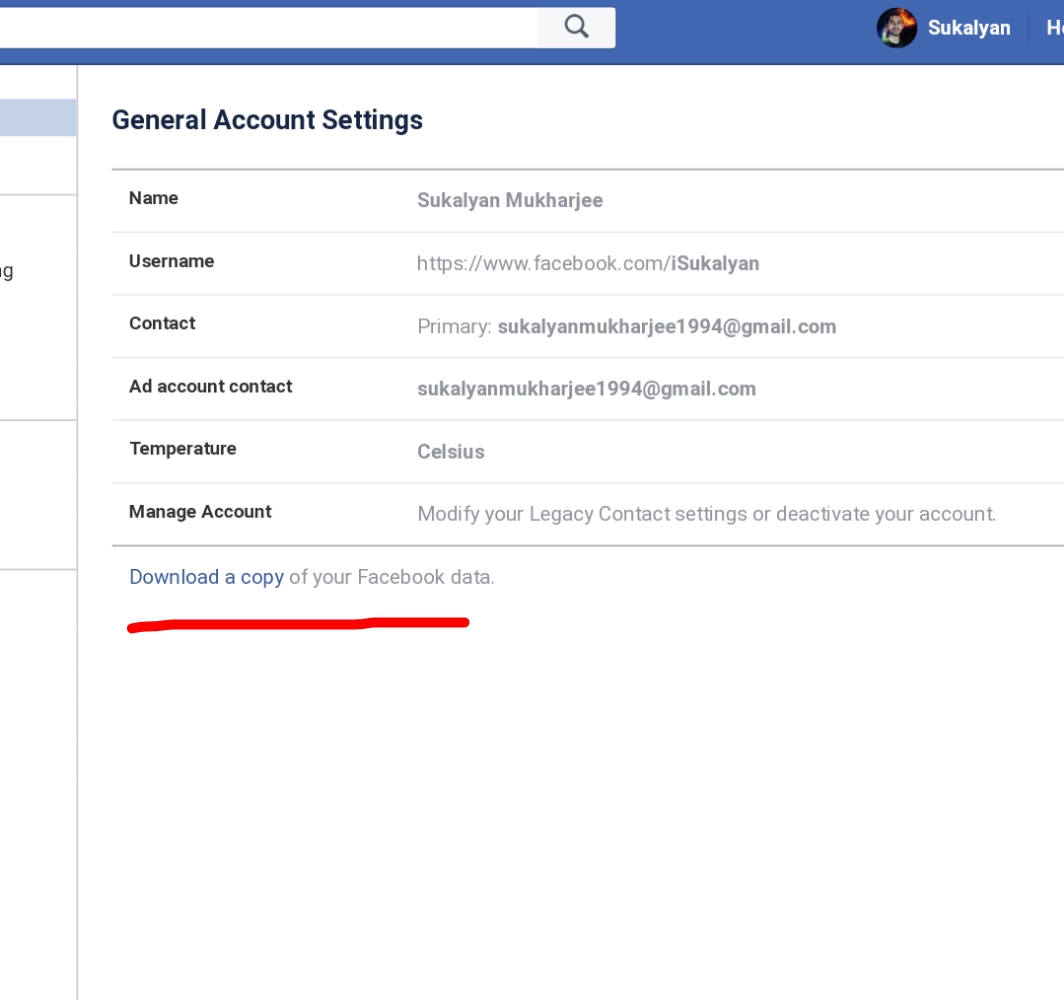The height and width of the screenshot is (1000, 1064).
Task: Click the Modify your Legacy Contact text
Action: (x=706, y=514)
